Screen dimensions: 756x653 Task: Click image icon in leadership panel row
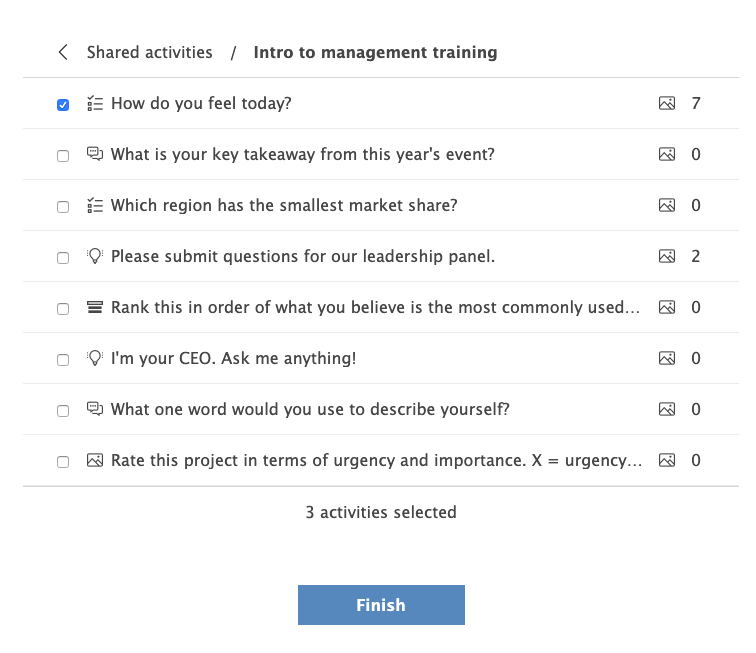667,256
